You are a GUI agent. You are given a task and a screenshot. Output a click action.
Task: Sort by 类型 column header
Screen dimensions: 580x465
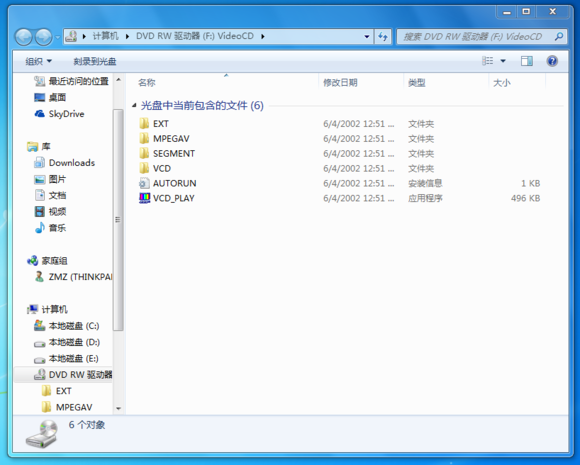click(x=417, y=82)
